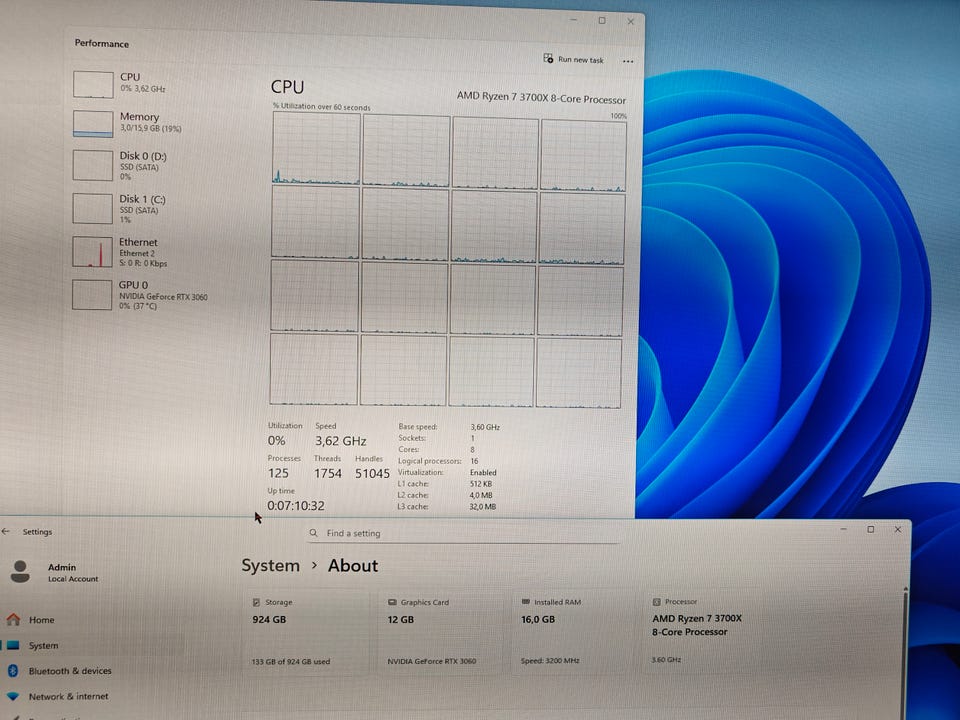Click the Installed RAM 16,0 GB card
Image resolution: width=960 pixels, height=720 pixels.
coord(572,632)
